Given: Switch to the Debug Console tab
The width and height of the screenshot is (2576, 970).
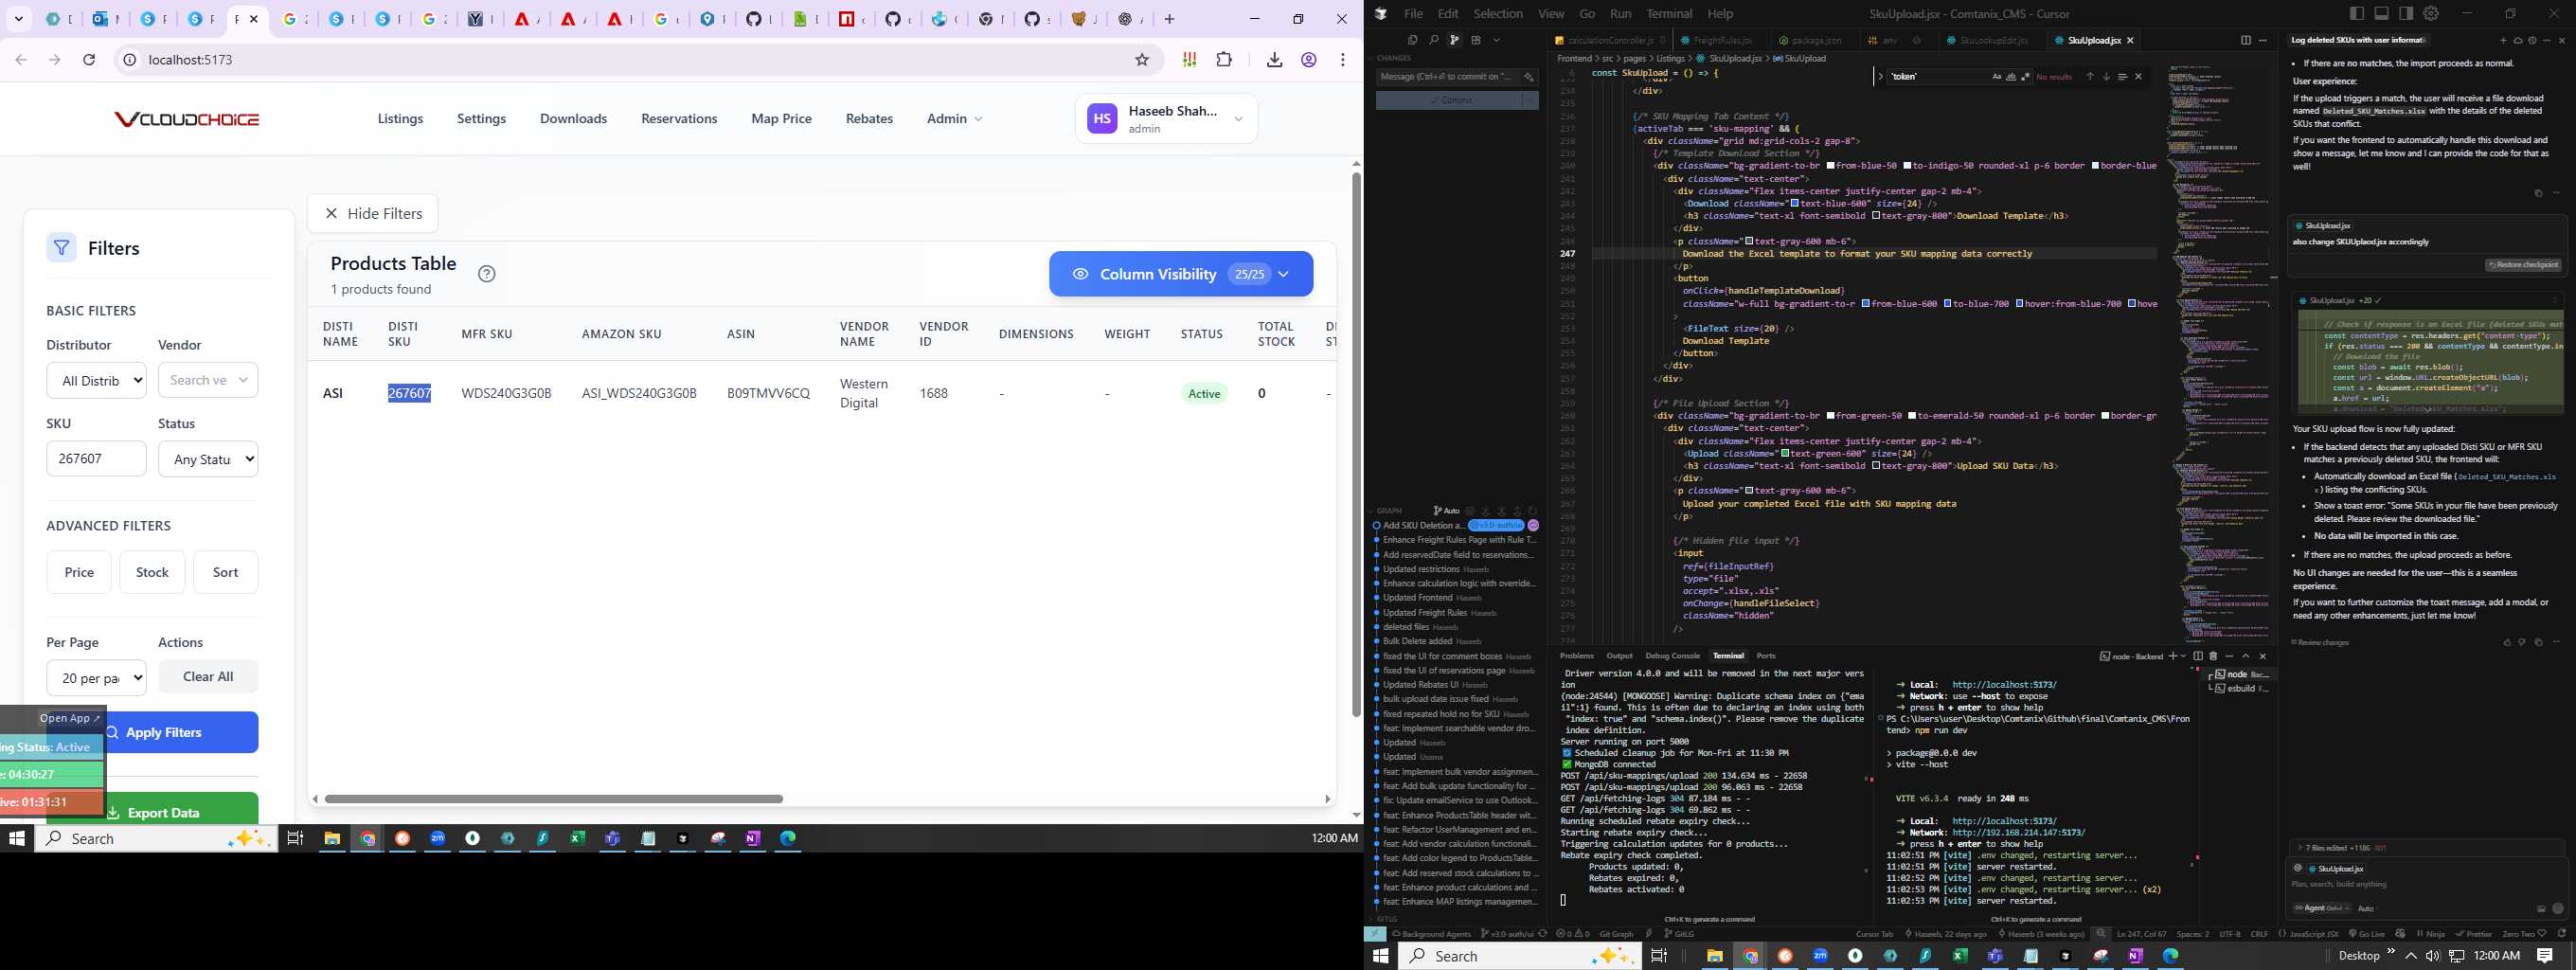Looking at the screenshot, I should click(1672, 656).
